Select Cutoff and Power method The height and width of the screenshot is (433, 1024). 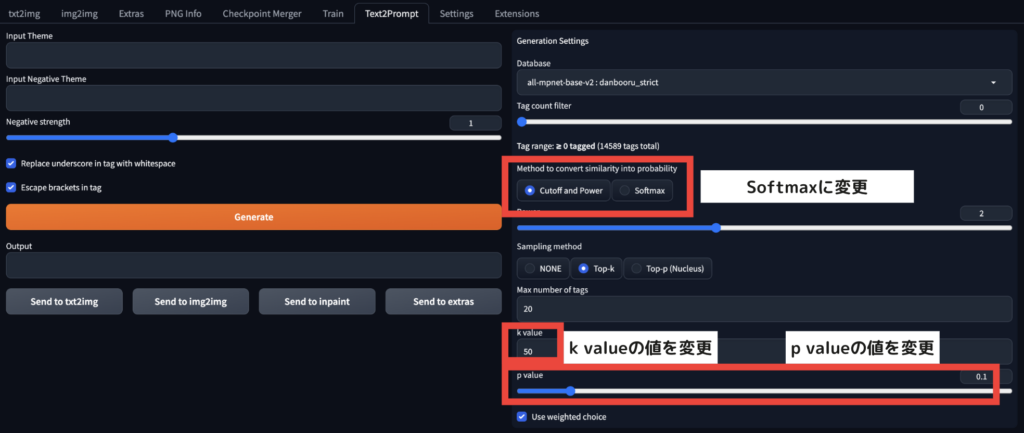coord(564,190)
